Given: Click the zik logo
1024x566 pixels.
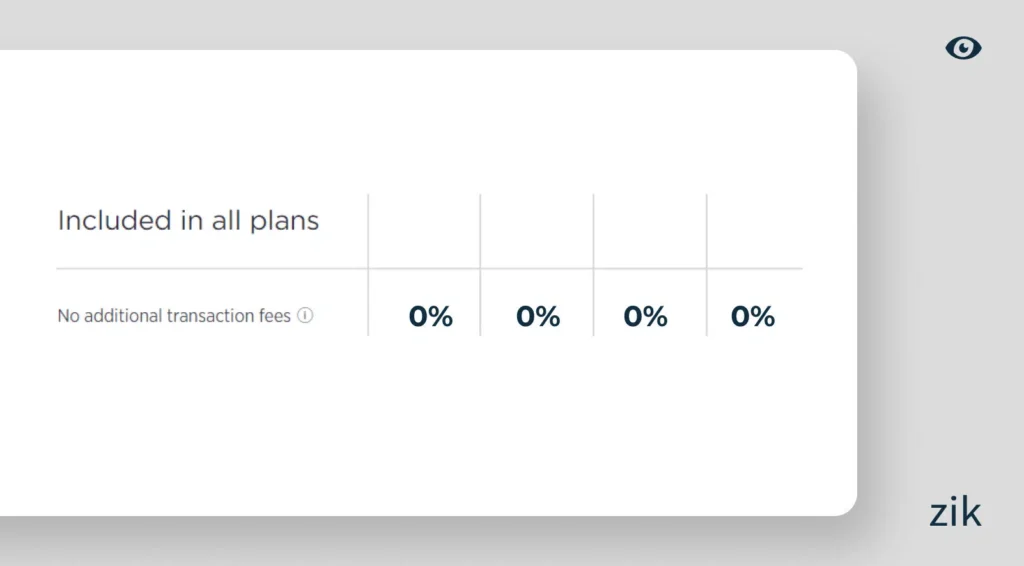Looking at the screenshot, I should click(955, 512).
